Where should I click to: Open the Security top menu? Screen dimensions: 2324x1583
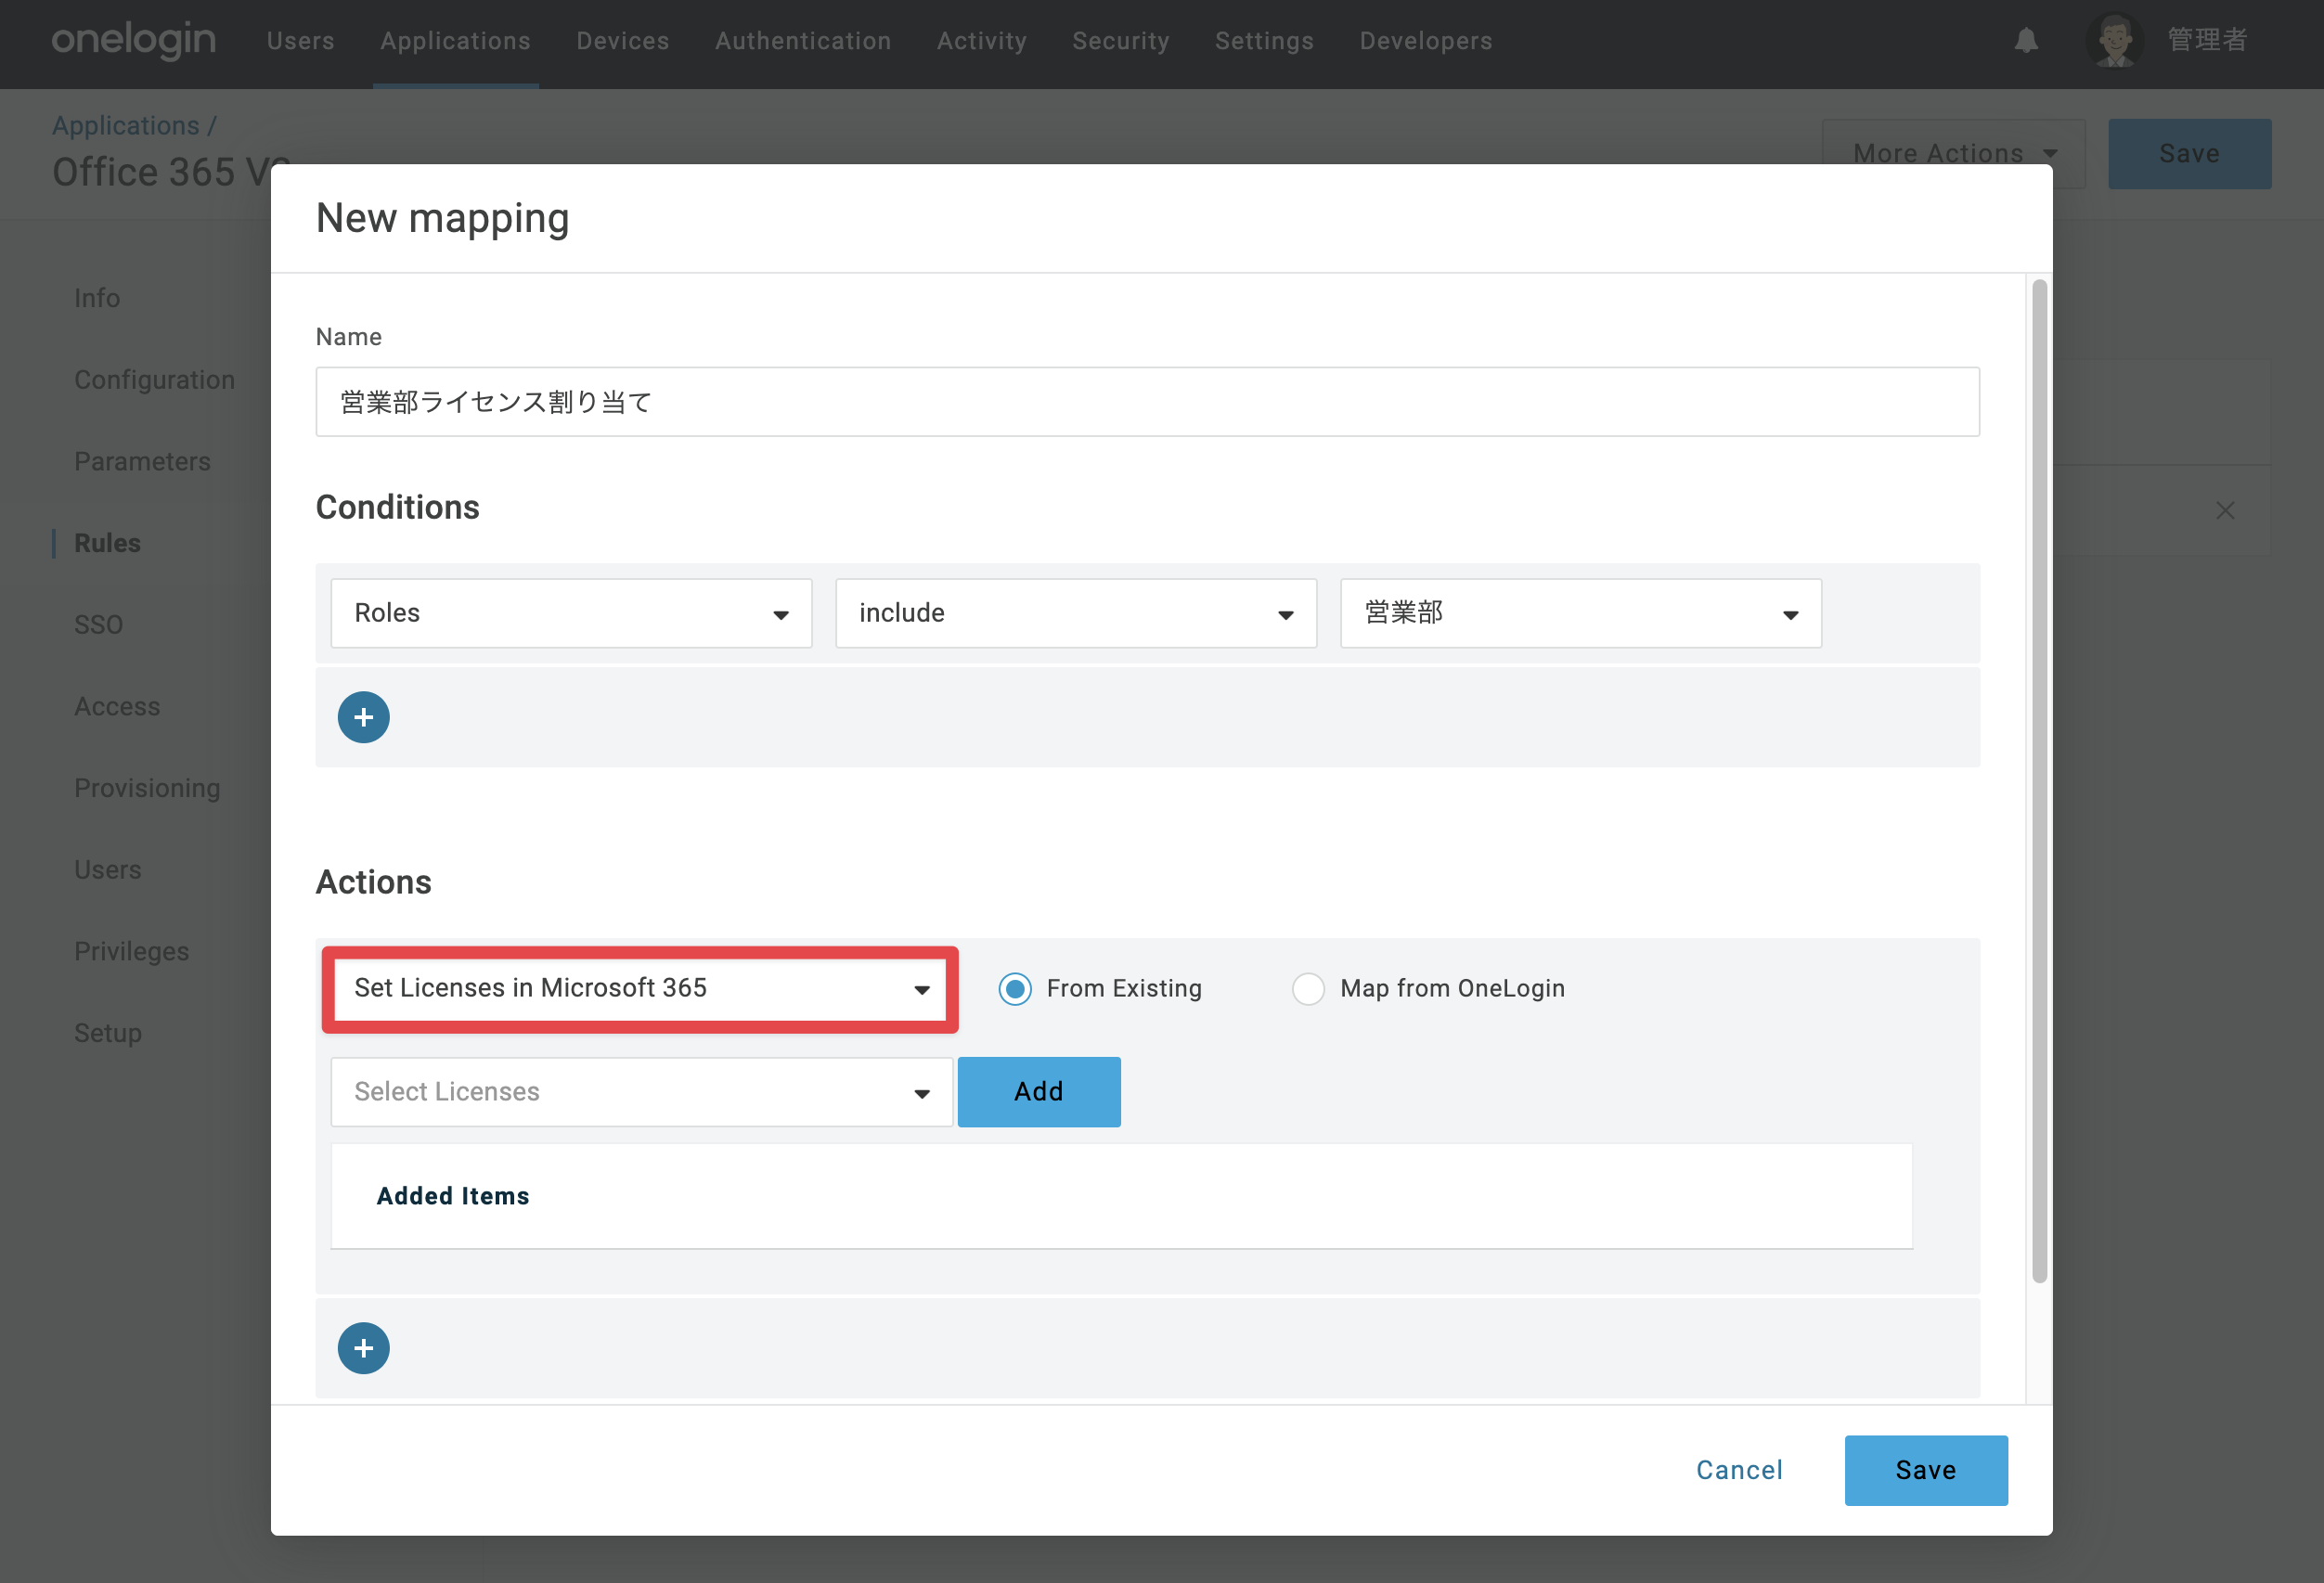coord(1121,40)
